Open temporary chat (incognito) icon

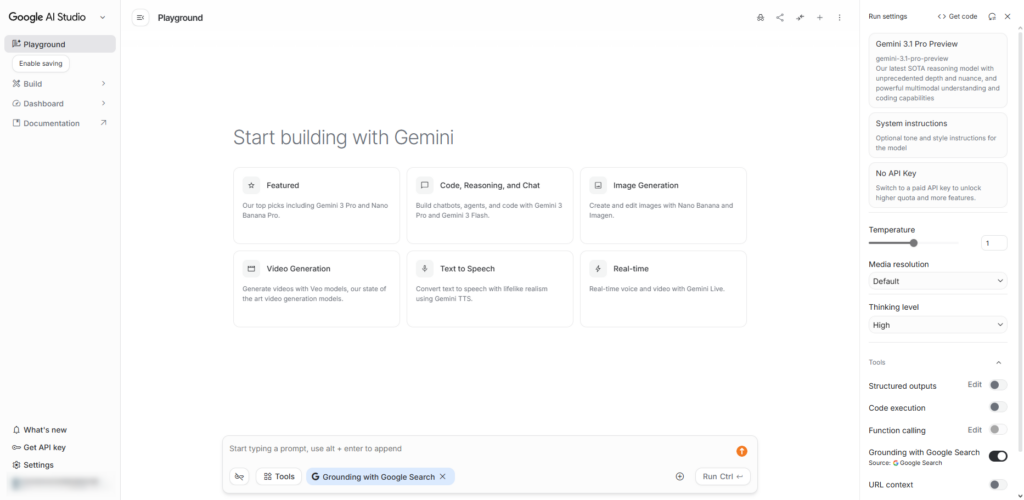pyautogui.click(x=760, y=18)
